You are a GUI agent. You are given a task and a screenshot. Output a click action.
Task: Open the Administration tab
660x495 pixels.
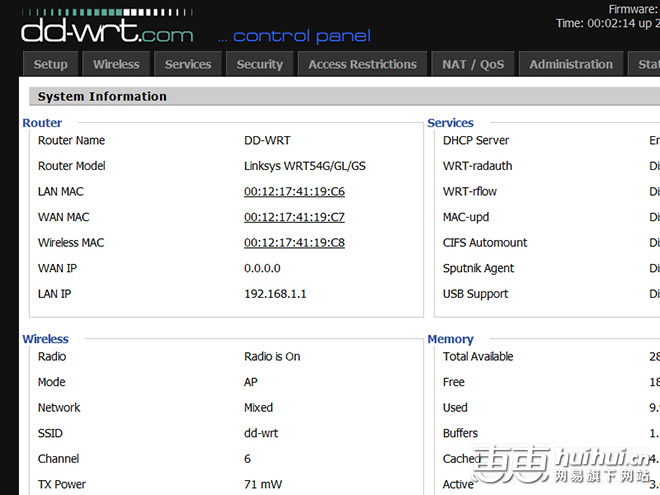[571, 64]
